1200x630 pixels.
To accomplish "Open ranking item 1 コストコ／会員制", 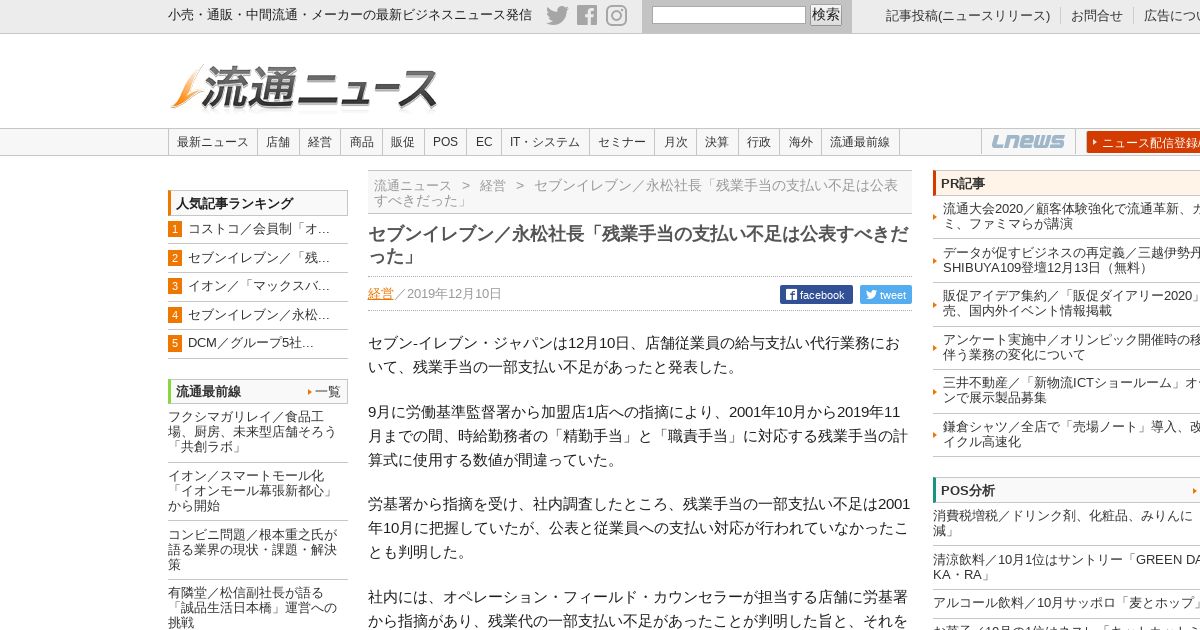I will point(258,229).
